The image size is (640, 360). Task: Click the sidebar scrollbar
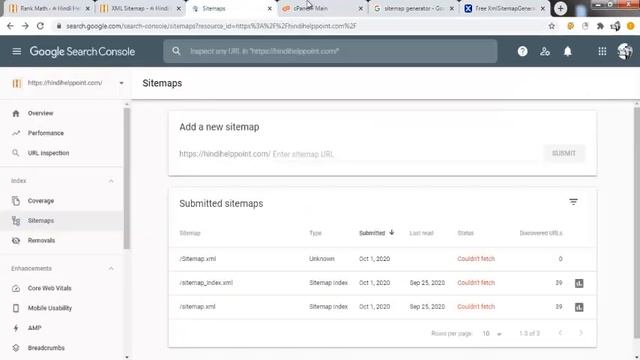[127, 178]
